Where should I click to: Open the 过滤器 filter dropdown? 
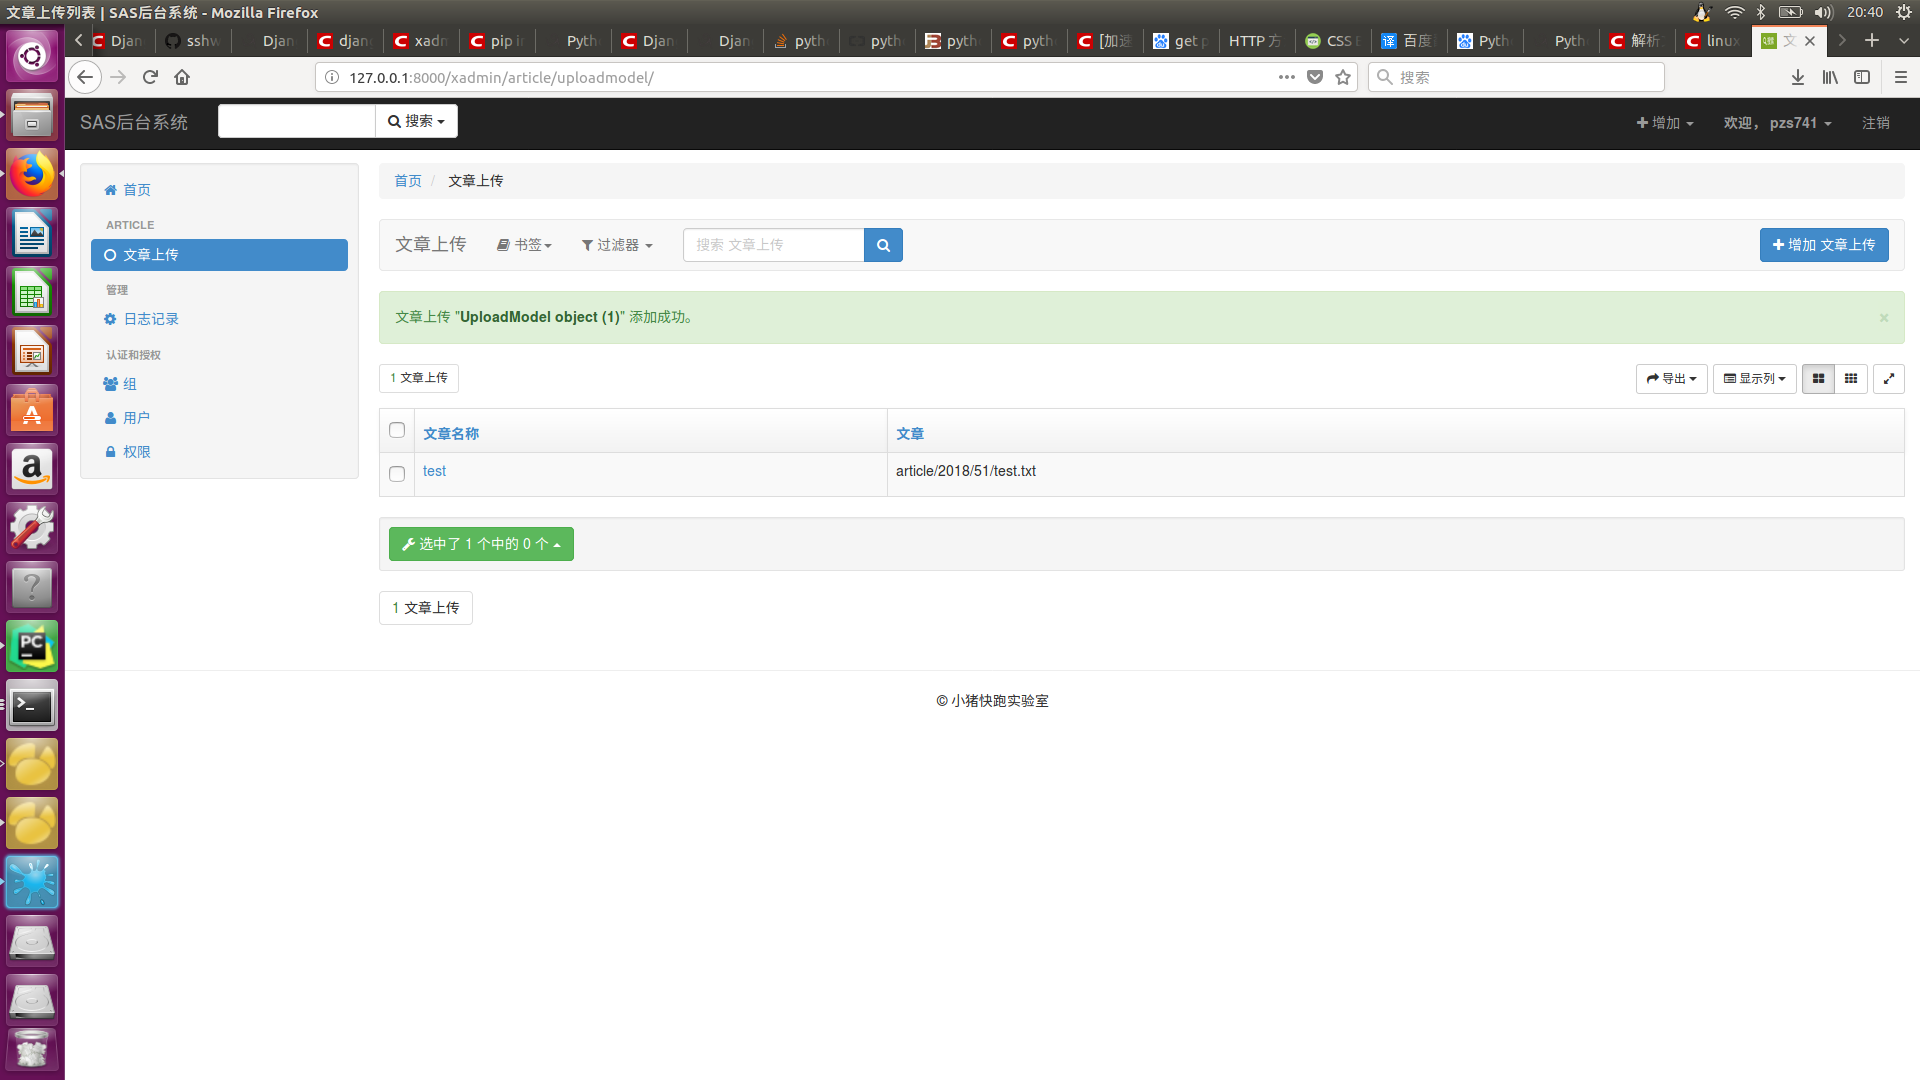617,245
